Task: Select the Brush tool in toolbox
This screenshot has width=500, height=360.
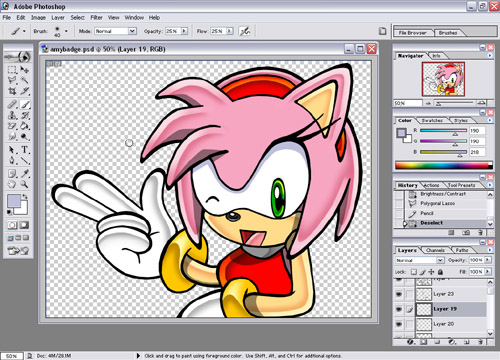Action: (x=25, y=104)
